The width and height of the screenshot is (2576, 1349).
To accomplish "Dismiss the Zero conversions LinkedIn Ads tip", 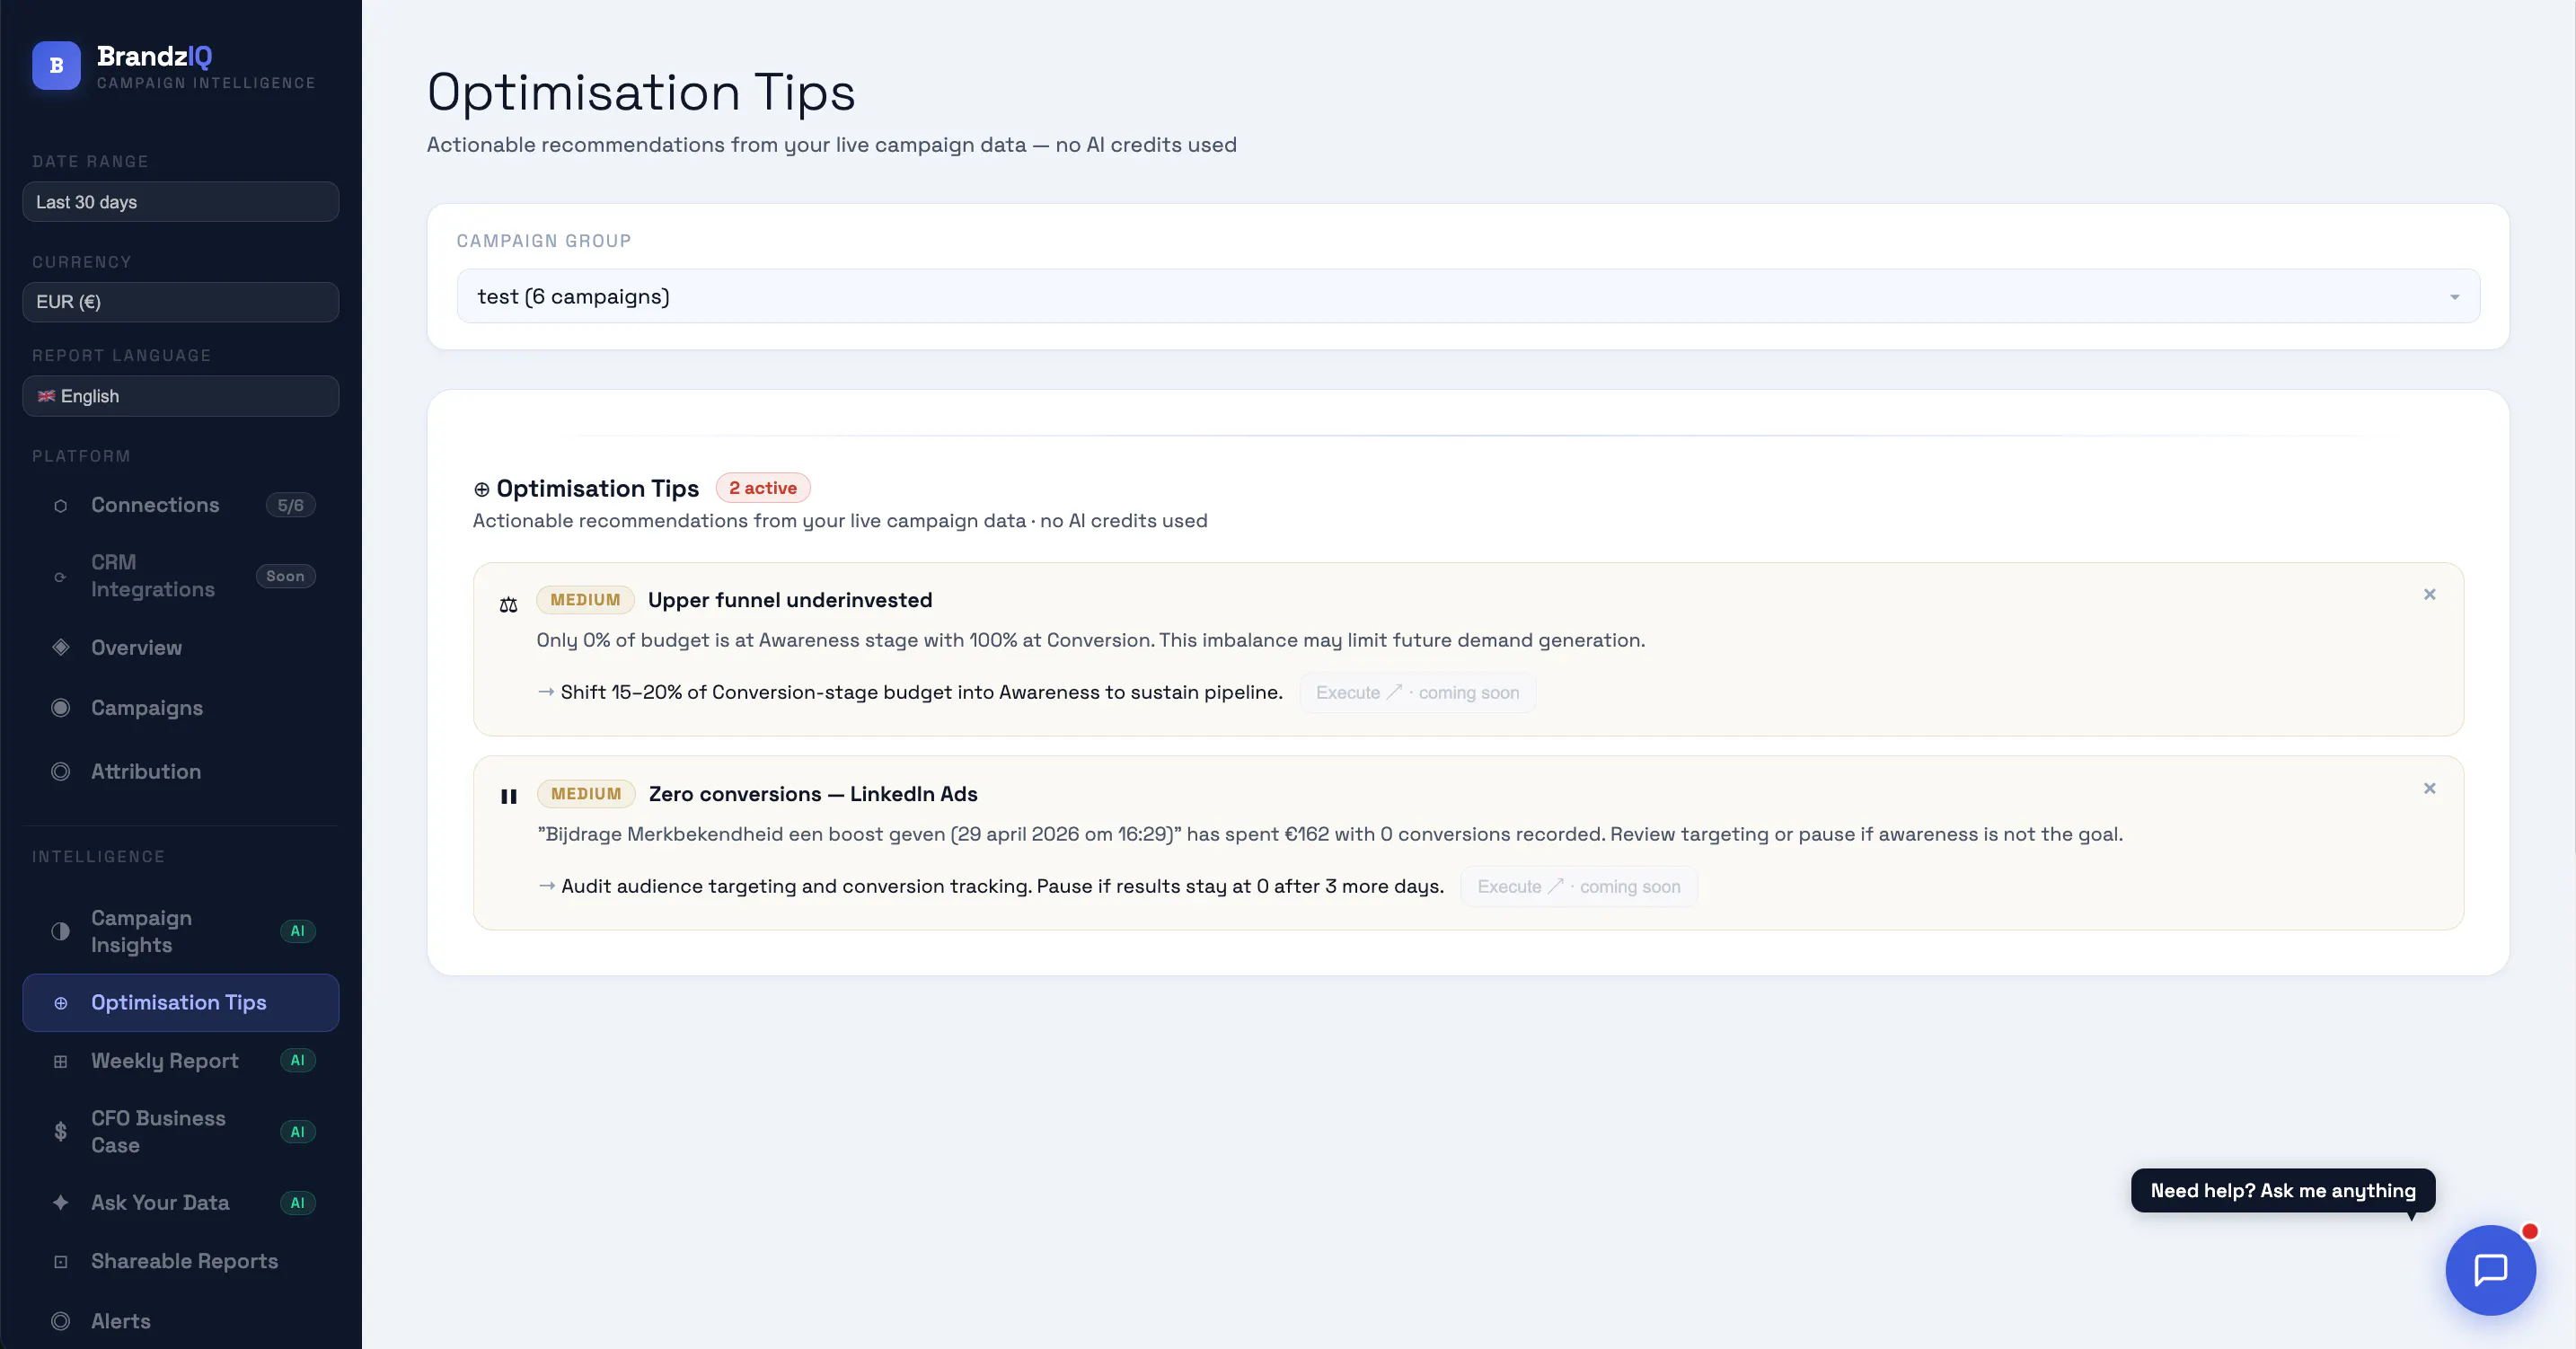I will coord(2429,789).
